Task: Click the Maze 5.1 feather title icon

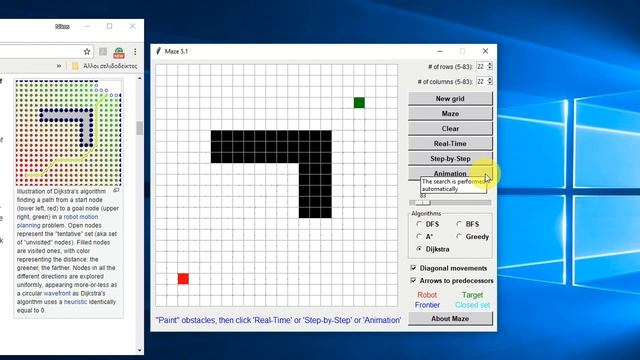Action: tap(158, 51)
